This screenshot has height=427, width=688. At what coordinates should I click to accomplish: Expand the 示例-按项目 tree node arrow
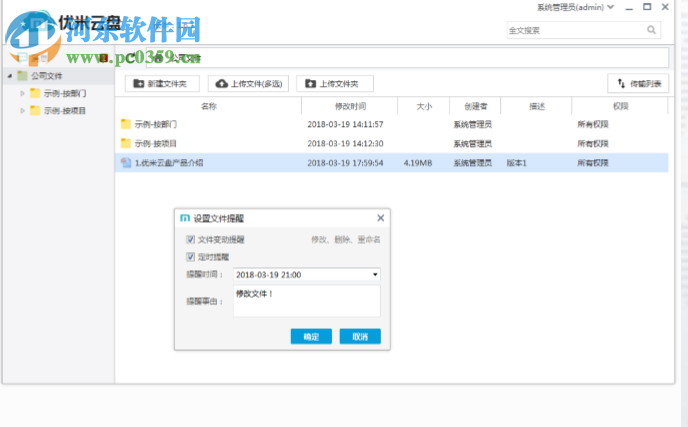[22, 111]
